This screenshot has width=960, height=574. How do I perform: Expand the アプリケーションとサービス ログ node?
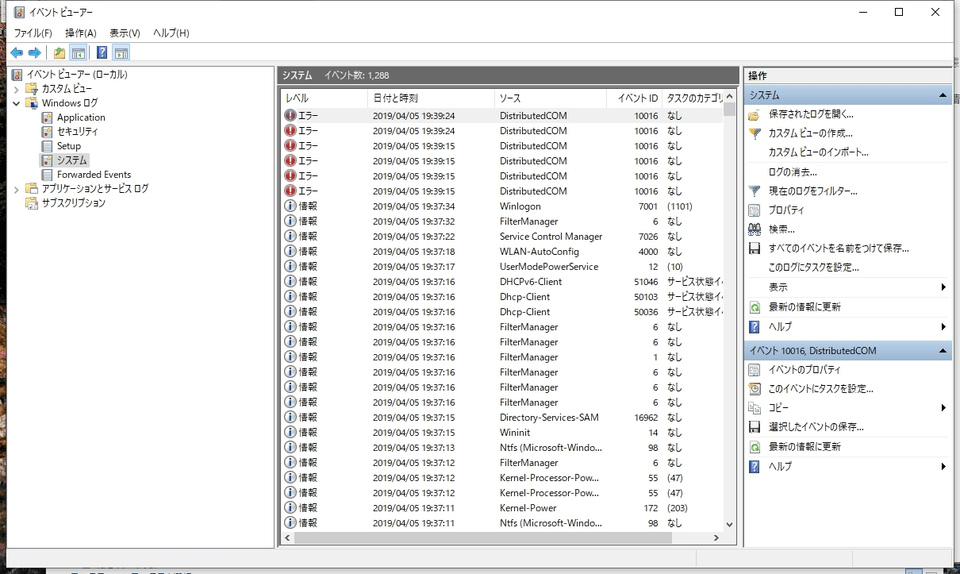[16, 189]
